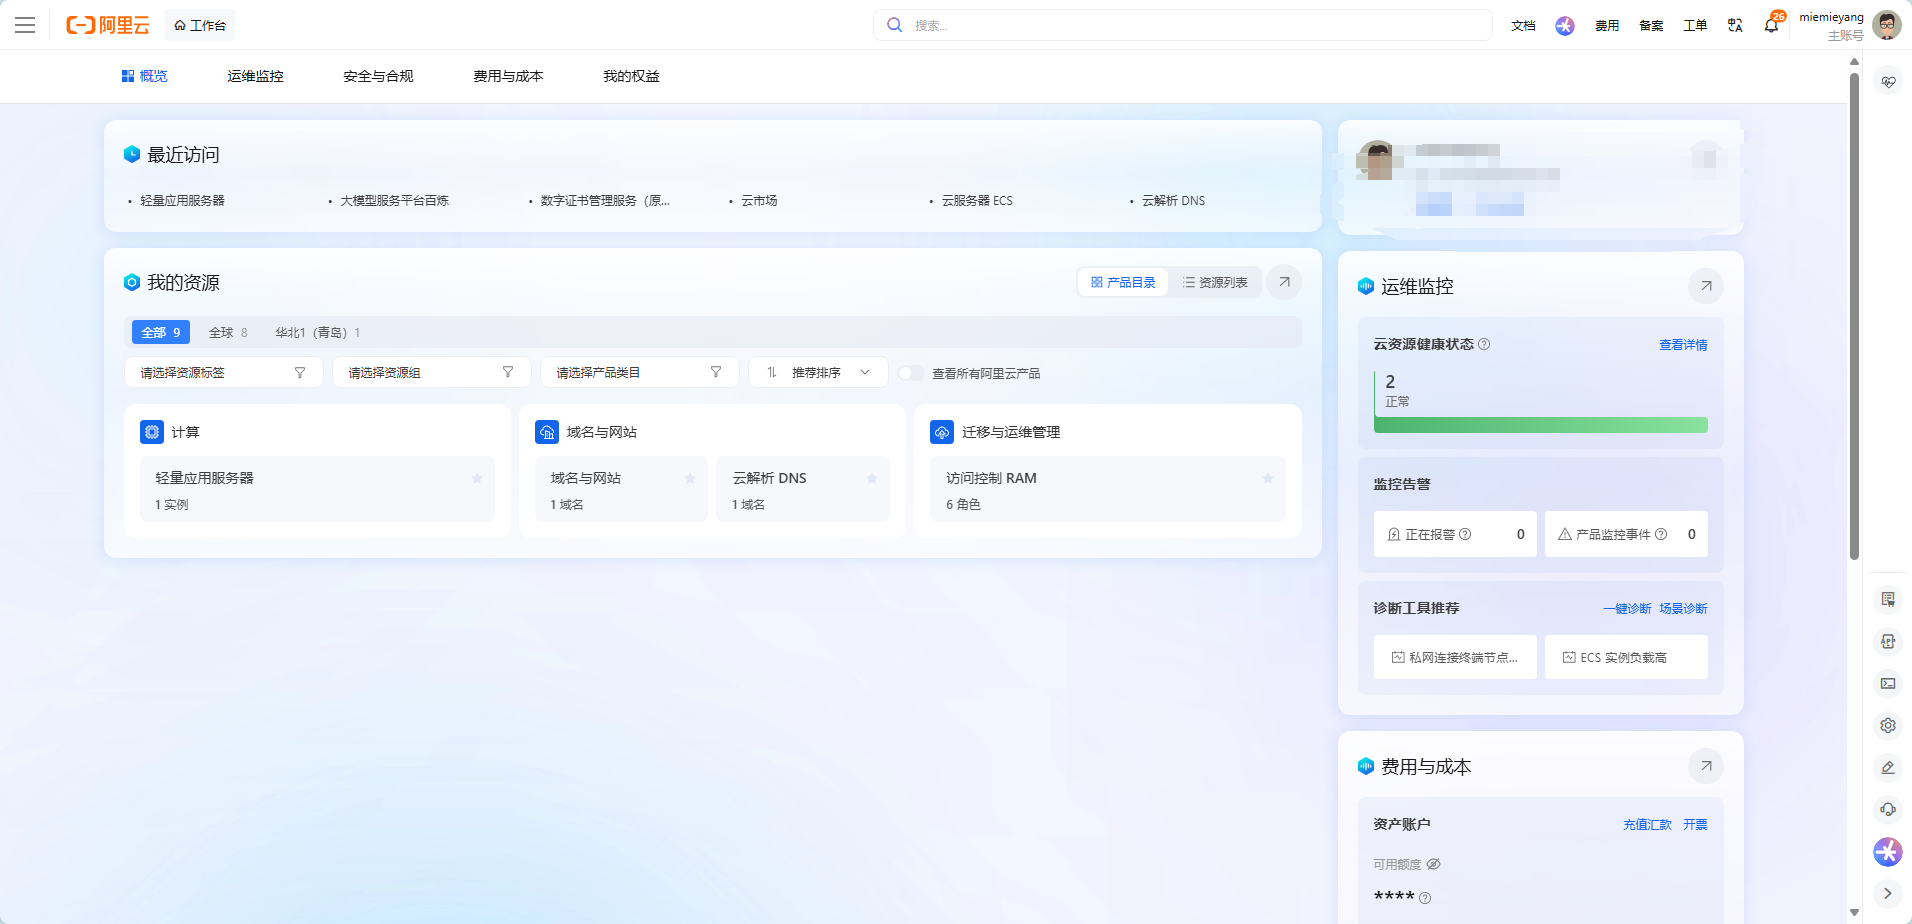Open 我的资源 in expanded view arrow

tap(1284, 282)
